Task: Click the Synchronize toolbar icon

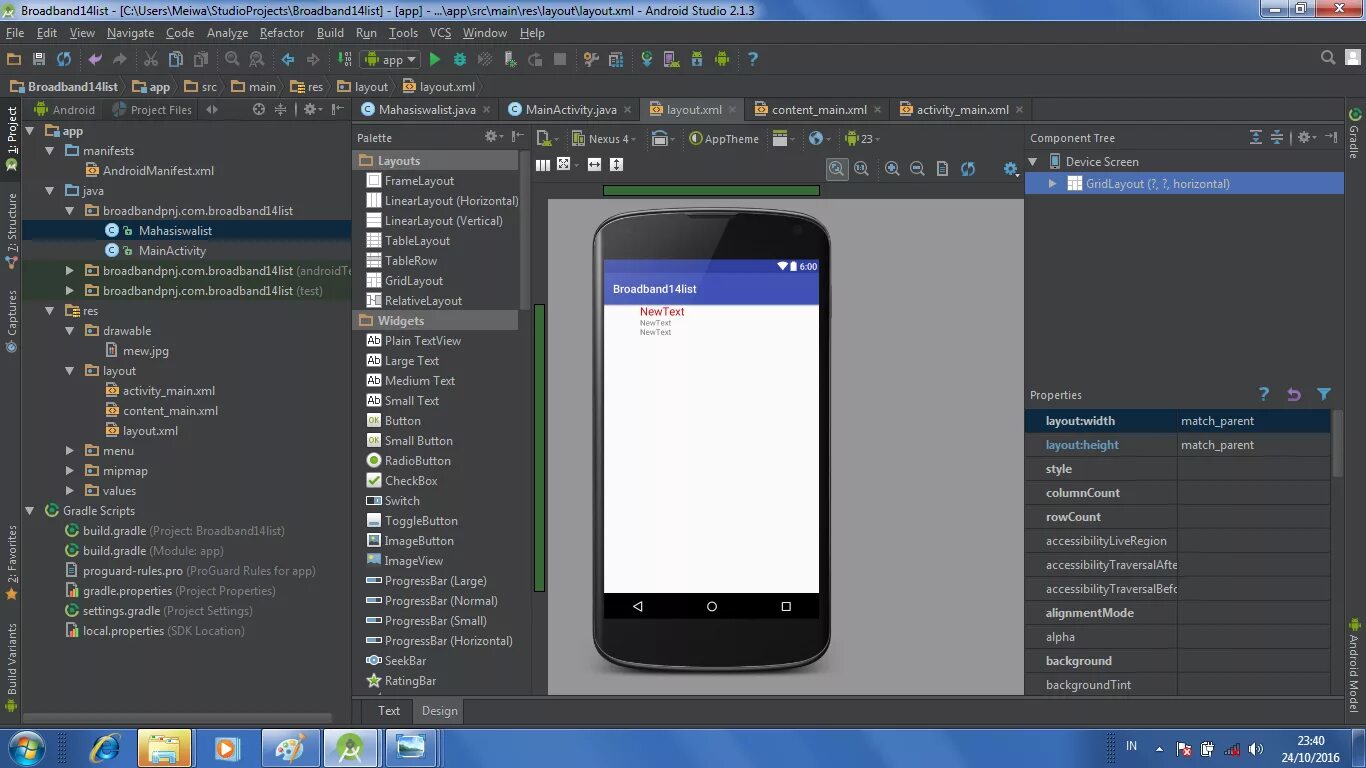Action: point(64,59)
